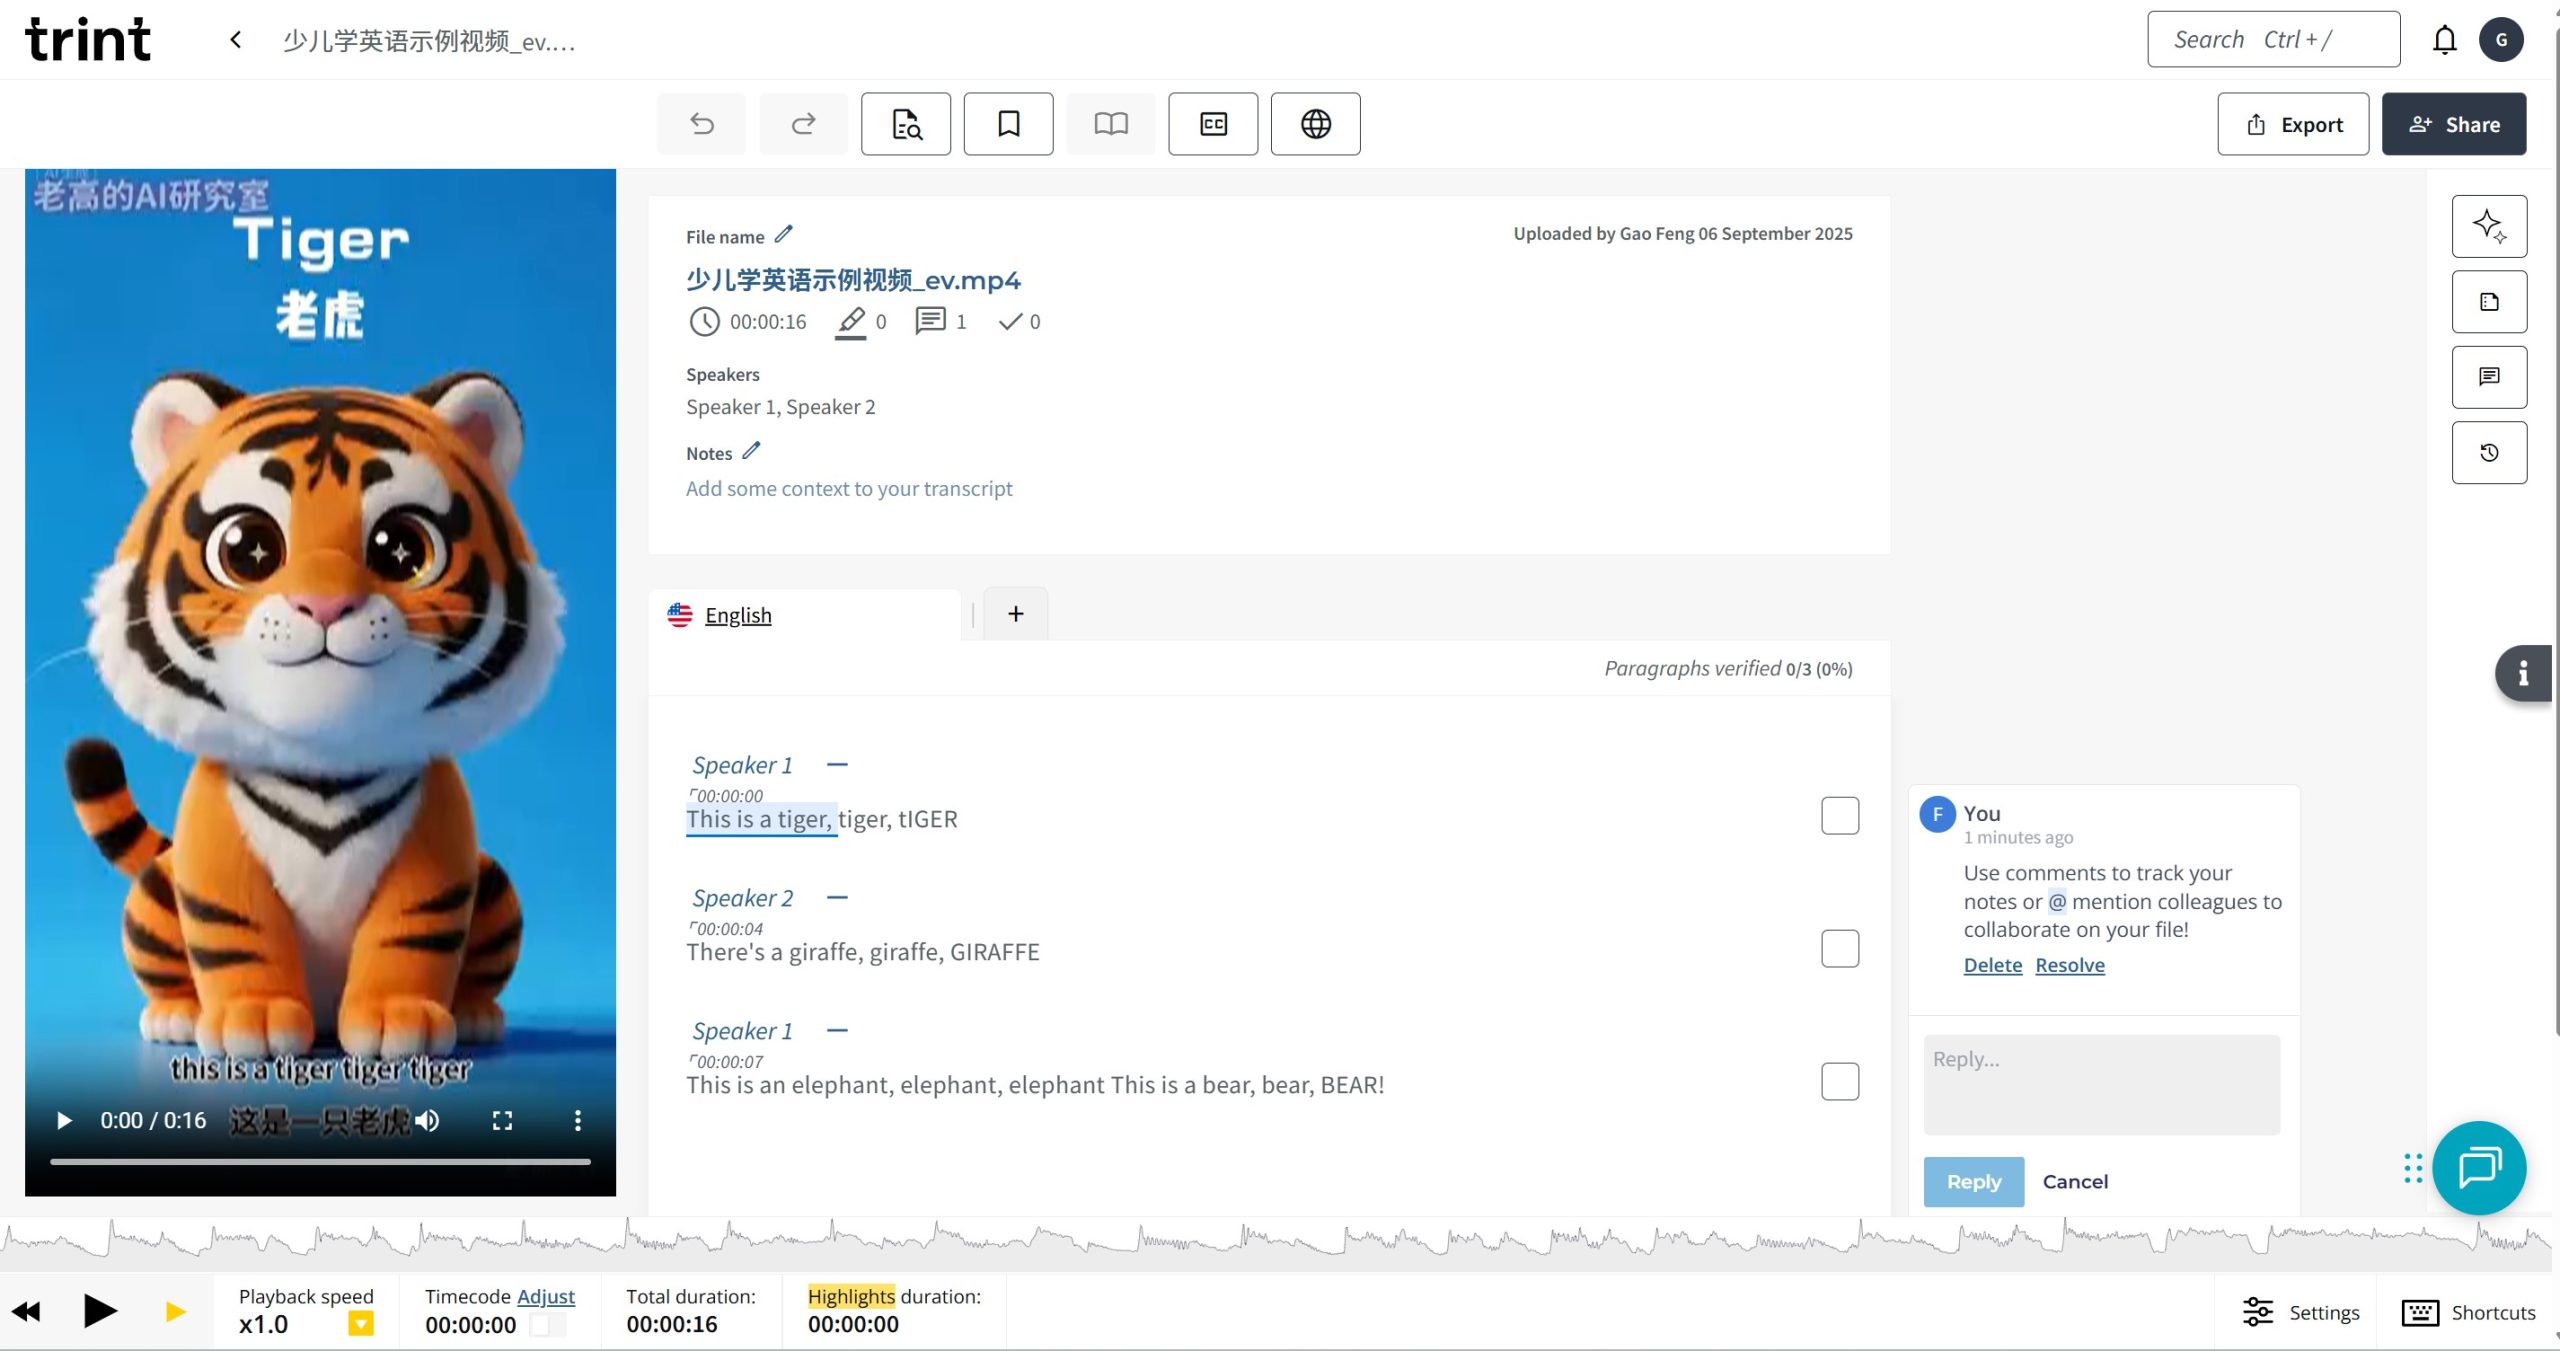Select the English language tab
This screenshot has width=2560, height=1351.
(x=738, y=616)
